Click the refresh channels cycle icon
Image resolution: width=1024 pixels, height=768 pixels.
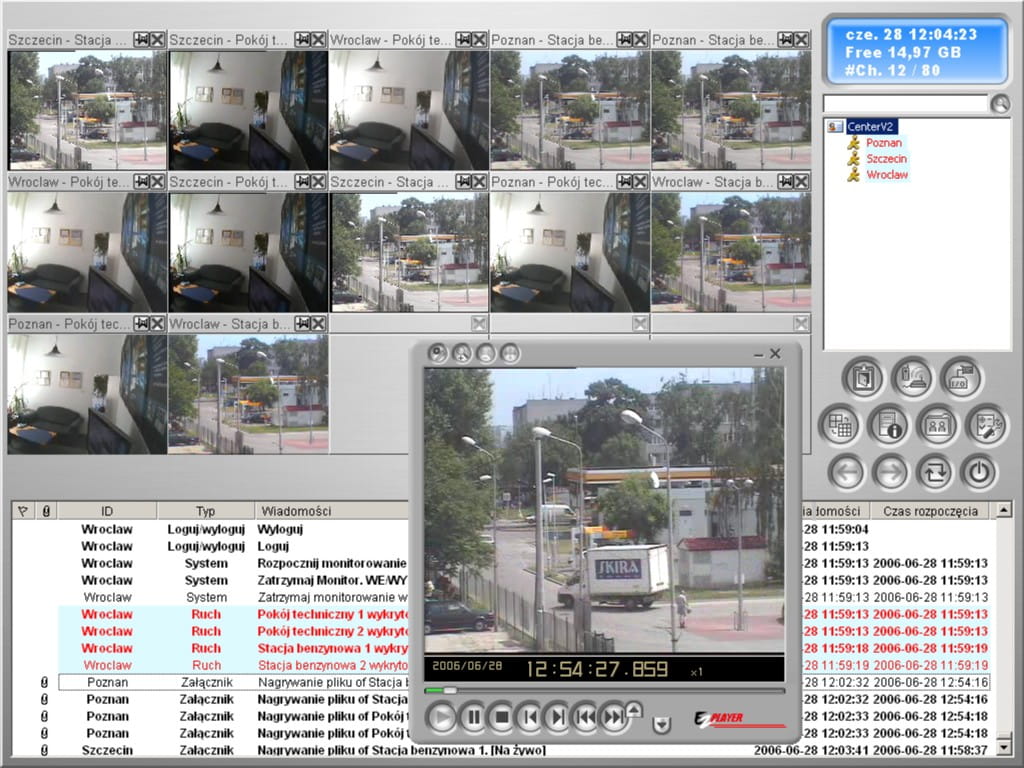pos(936,472)
